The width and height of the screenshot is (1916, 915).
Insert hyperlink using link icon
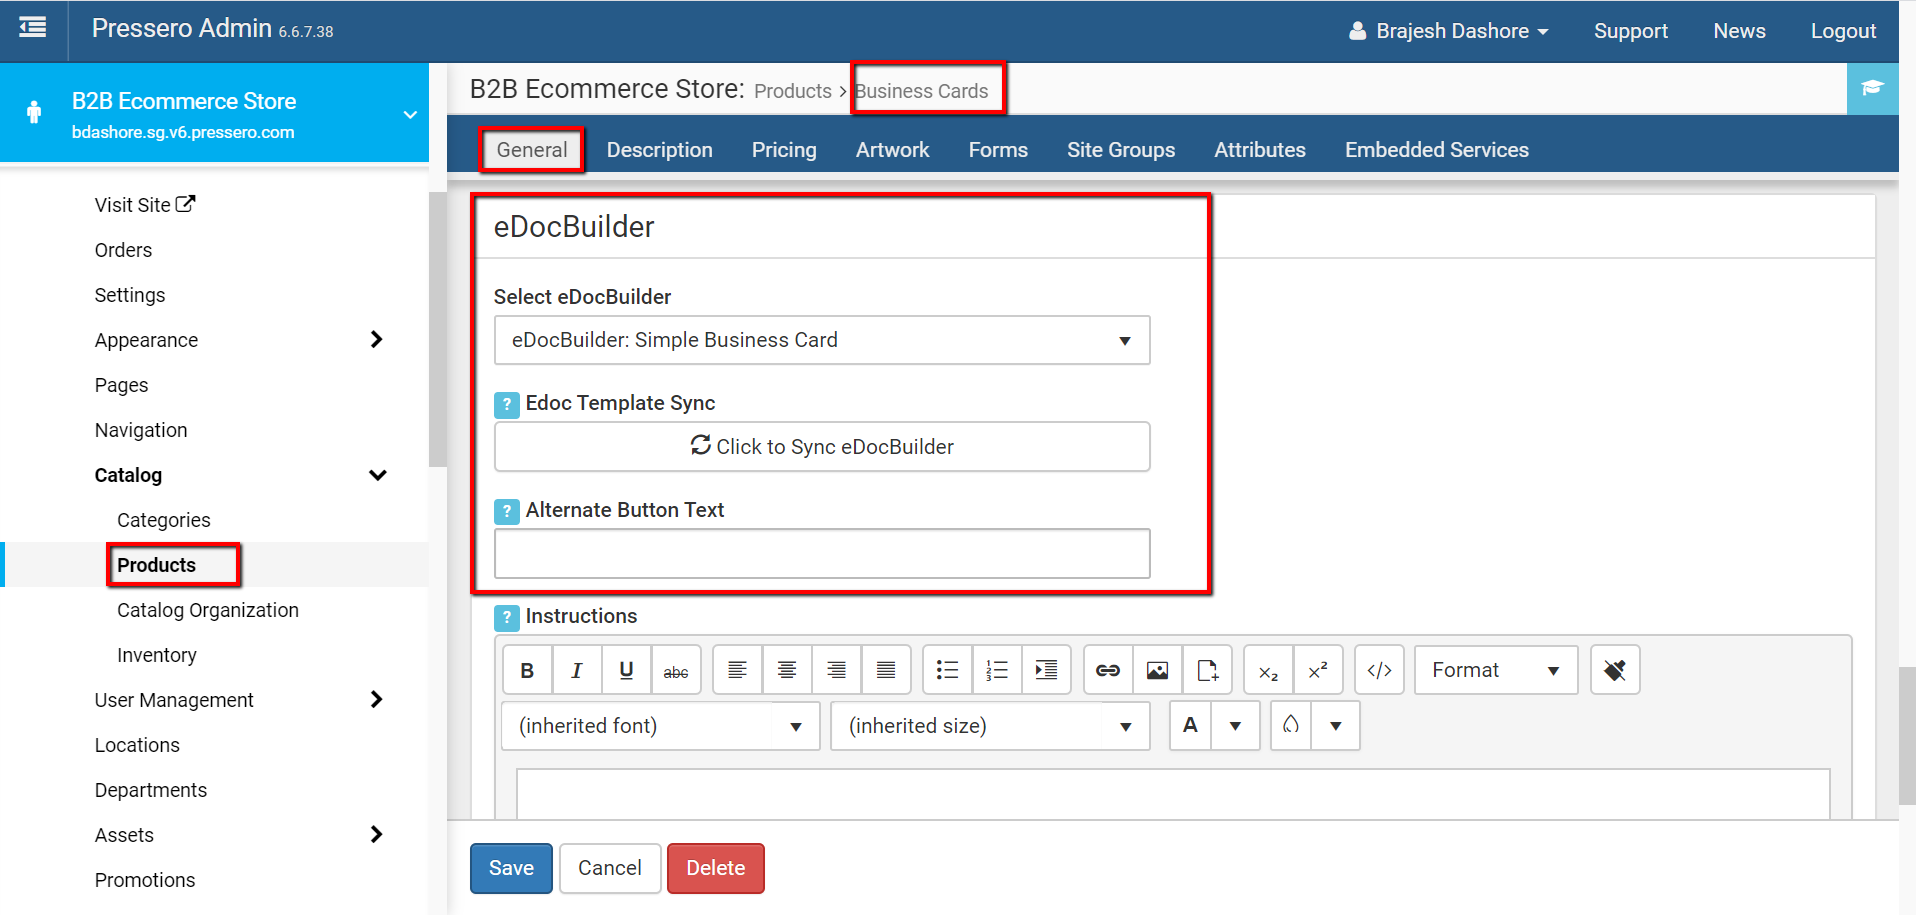coord(1108,670)
